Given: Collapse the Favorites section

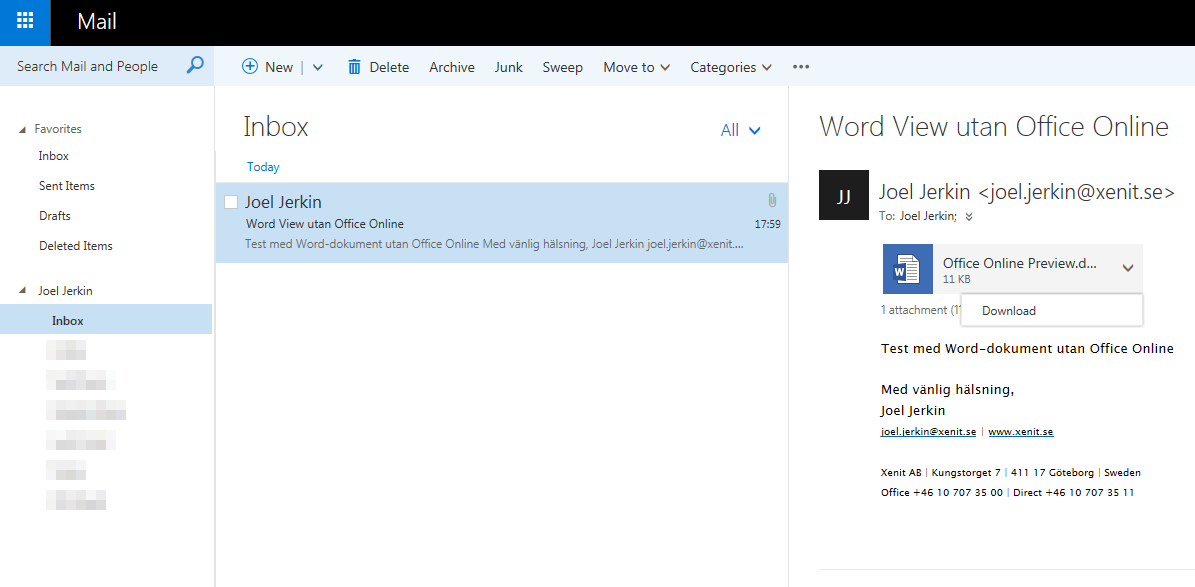Looking at the screenshot, I should (x=22, y=130).
